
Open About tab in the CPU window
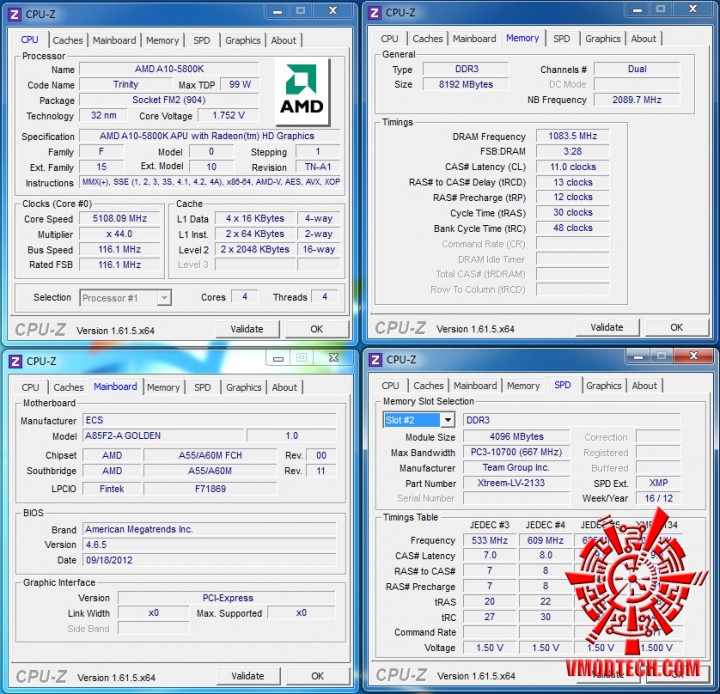(283, 40)
